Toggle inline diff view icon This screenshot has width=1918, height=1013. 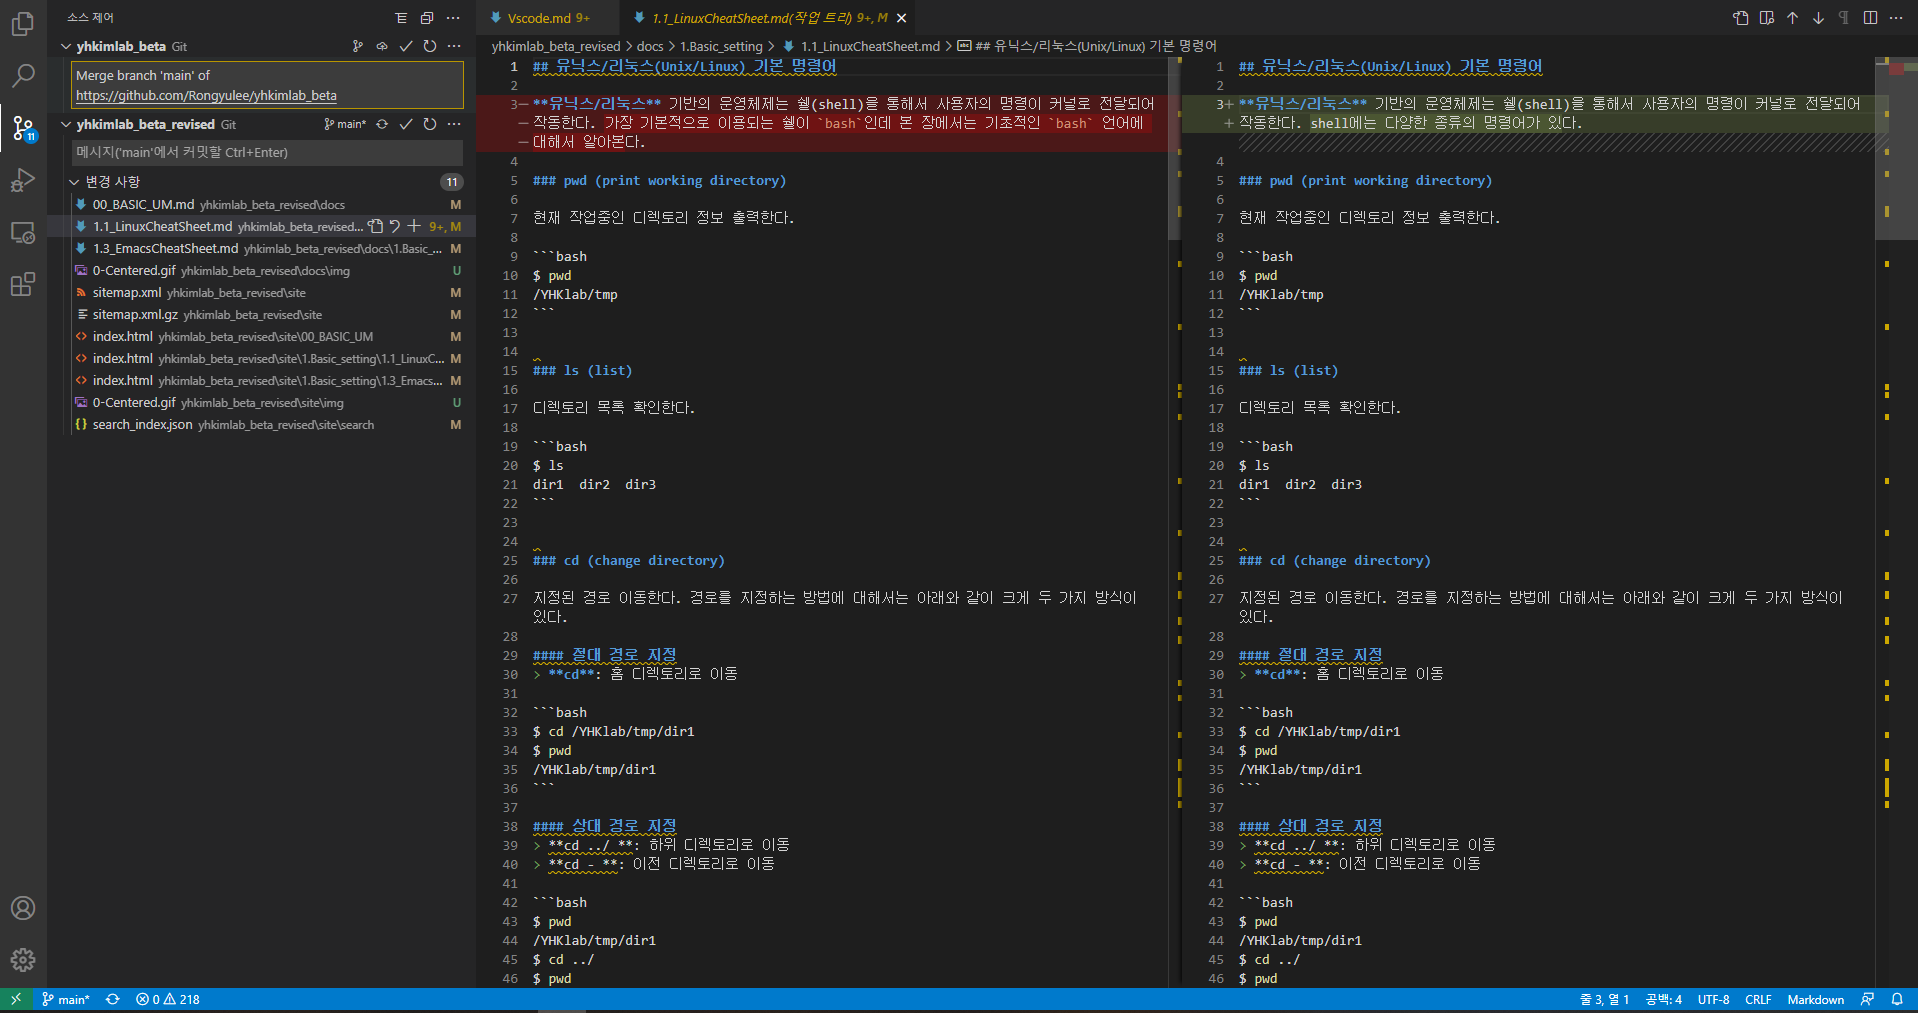coord(1767,18)
